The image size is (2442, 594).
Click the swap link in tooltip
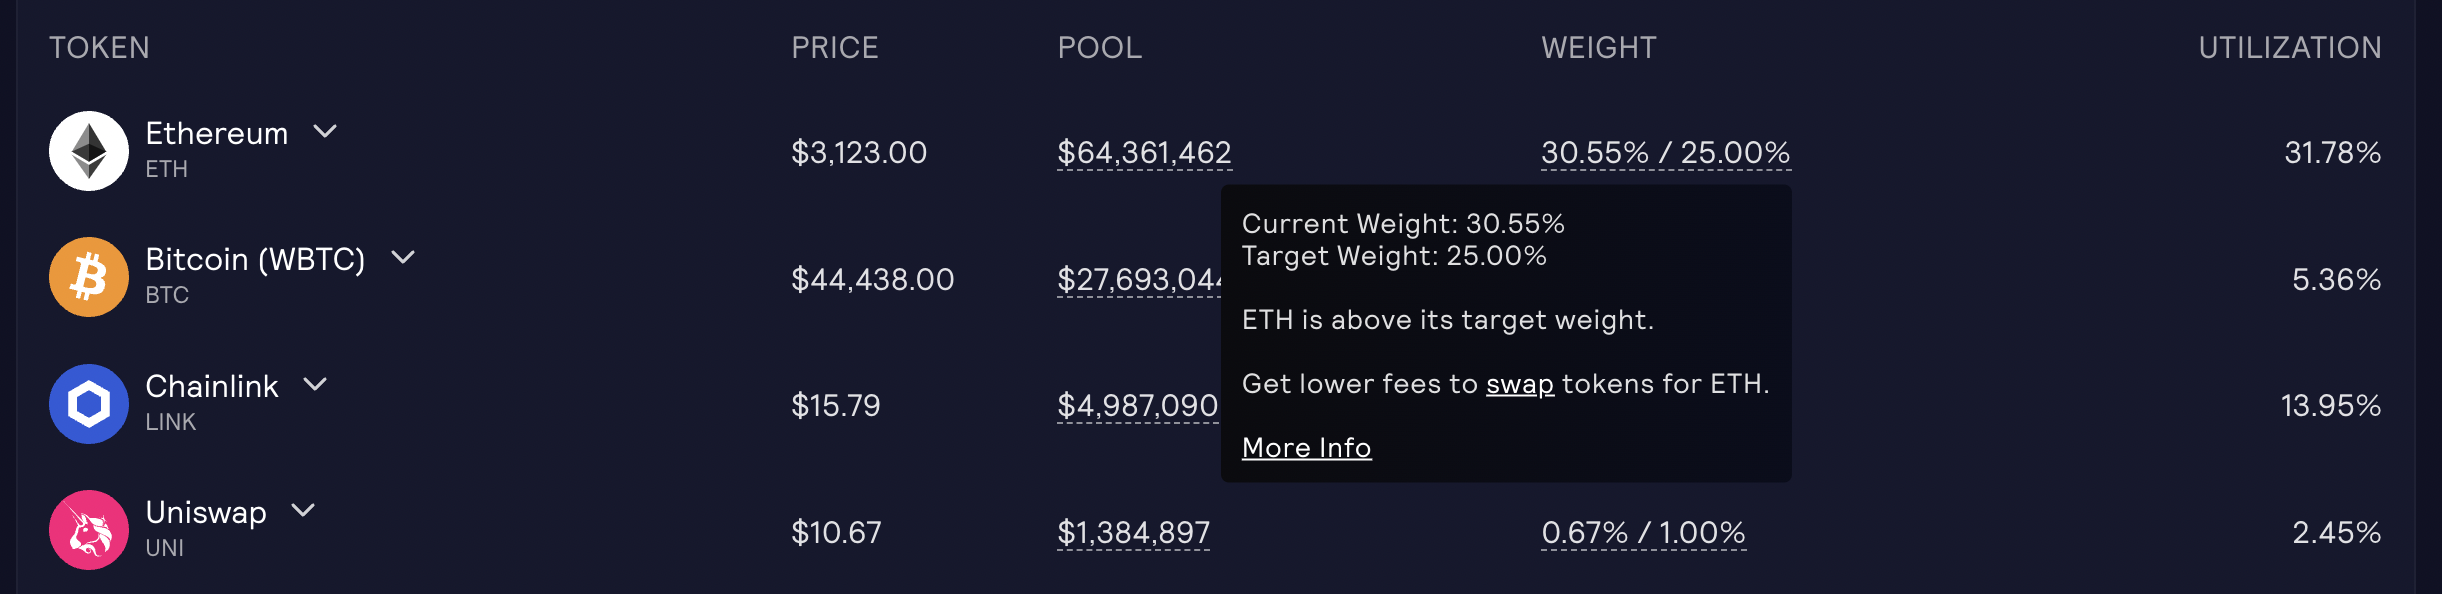pyautogui.click(x=1519, y=384)
